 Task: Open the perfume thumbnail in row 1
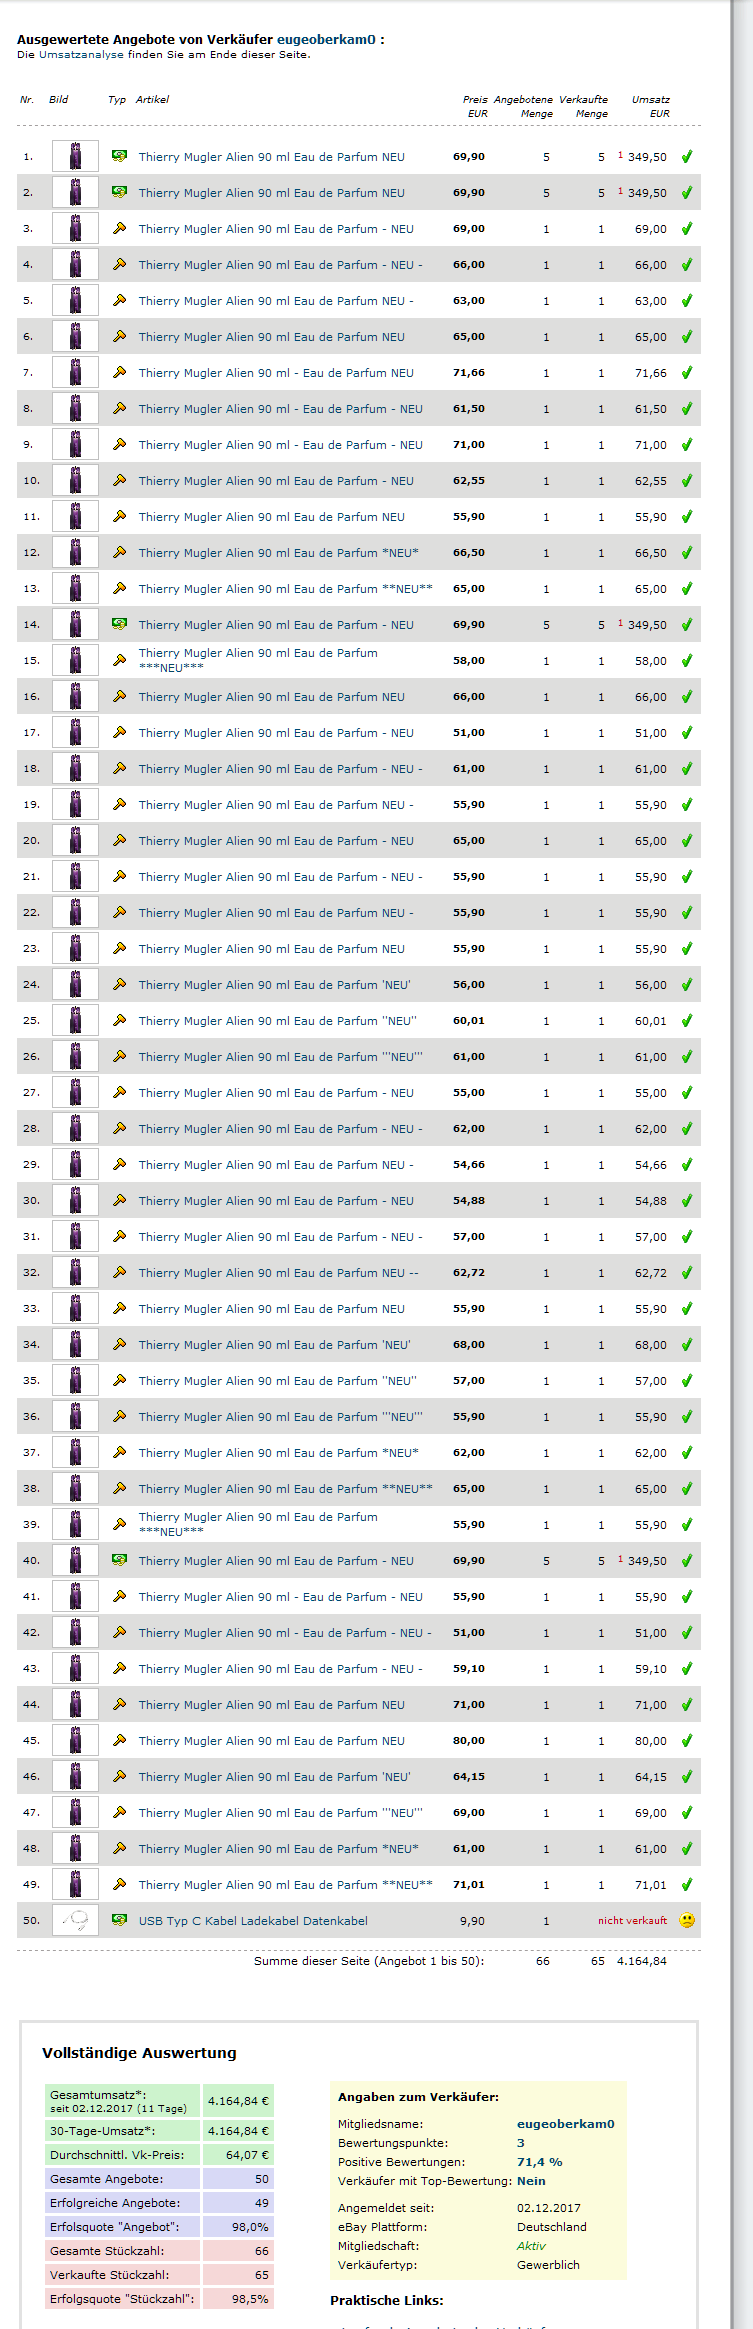tap(75, 156)
